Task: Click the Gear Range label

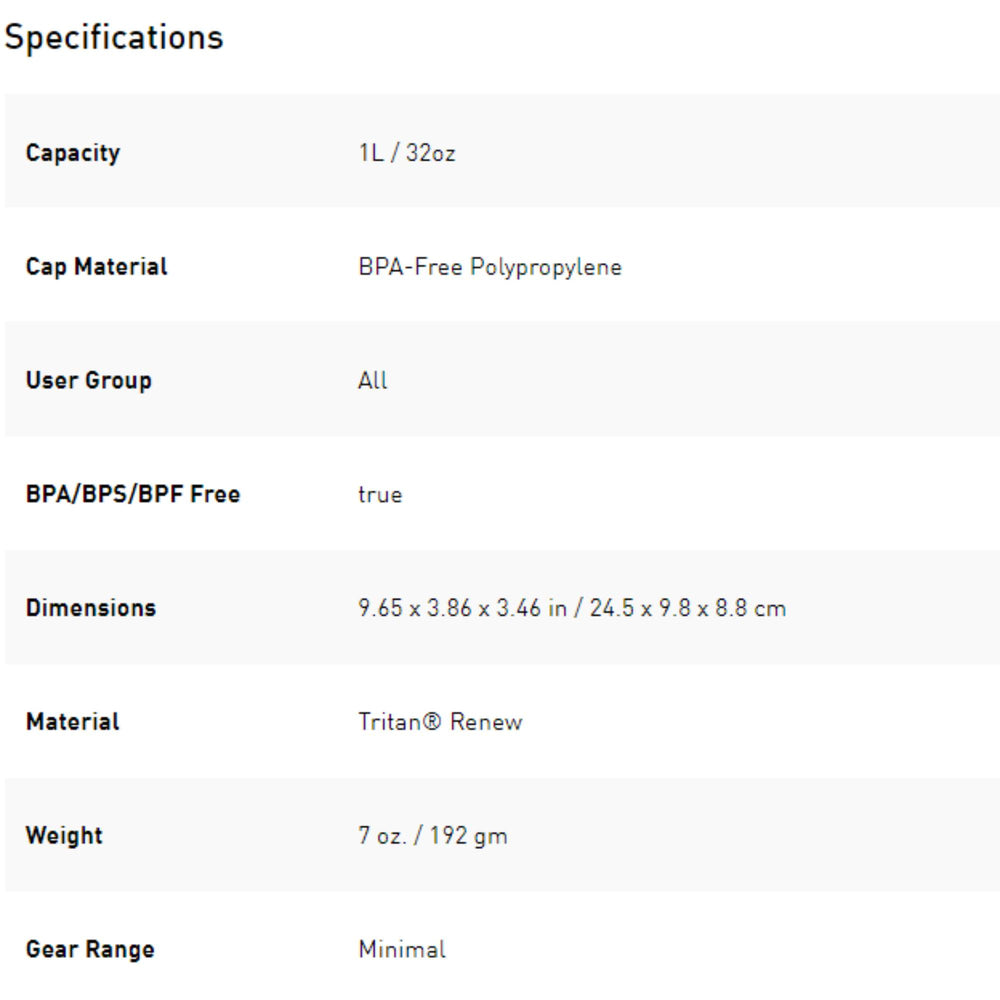Action: coord(90,949)
